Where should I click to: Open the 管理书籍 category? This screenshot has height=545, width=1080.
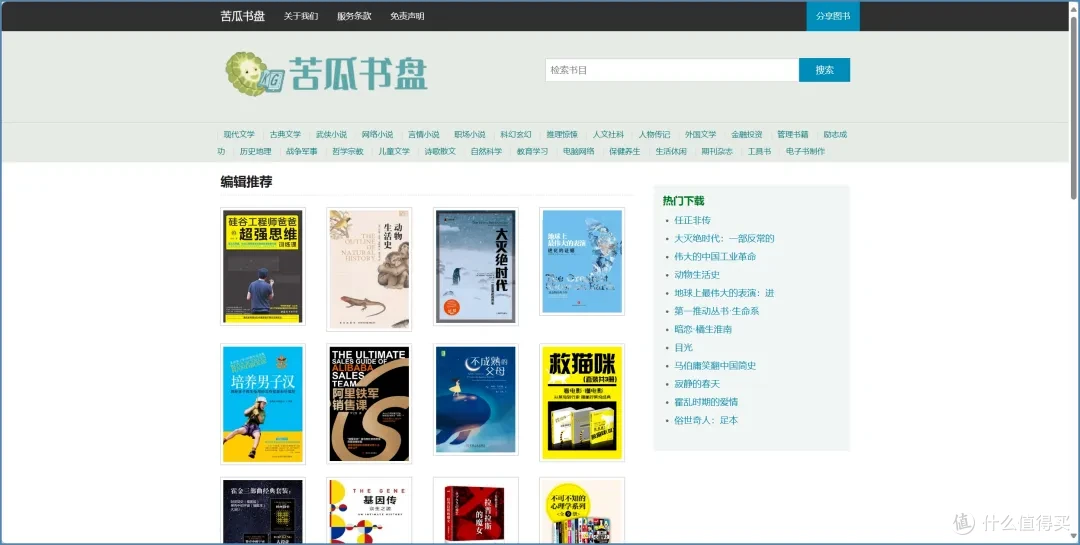tap(793, 134)
